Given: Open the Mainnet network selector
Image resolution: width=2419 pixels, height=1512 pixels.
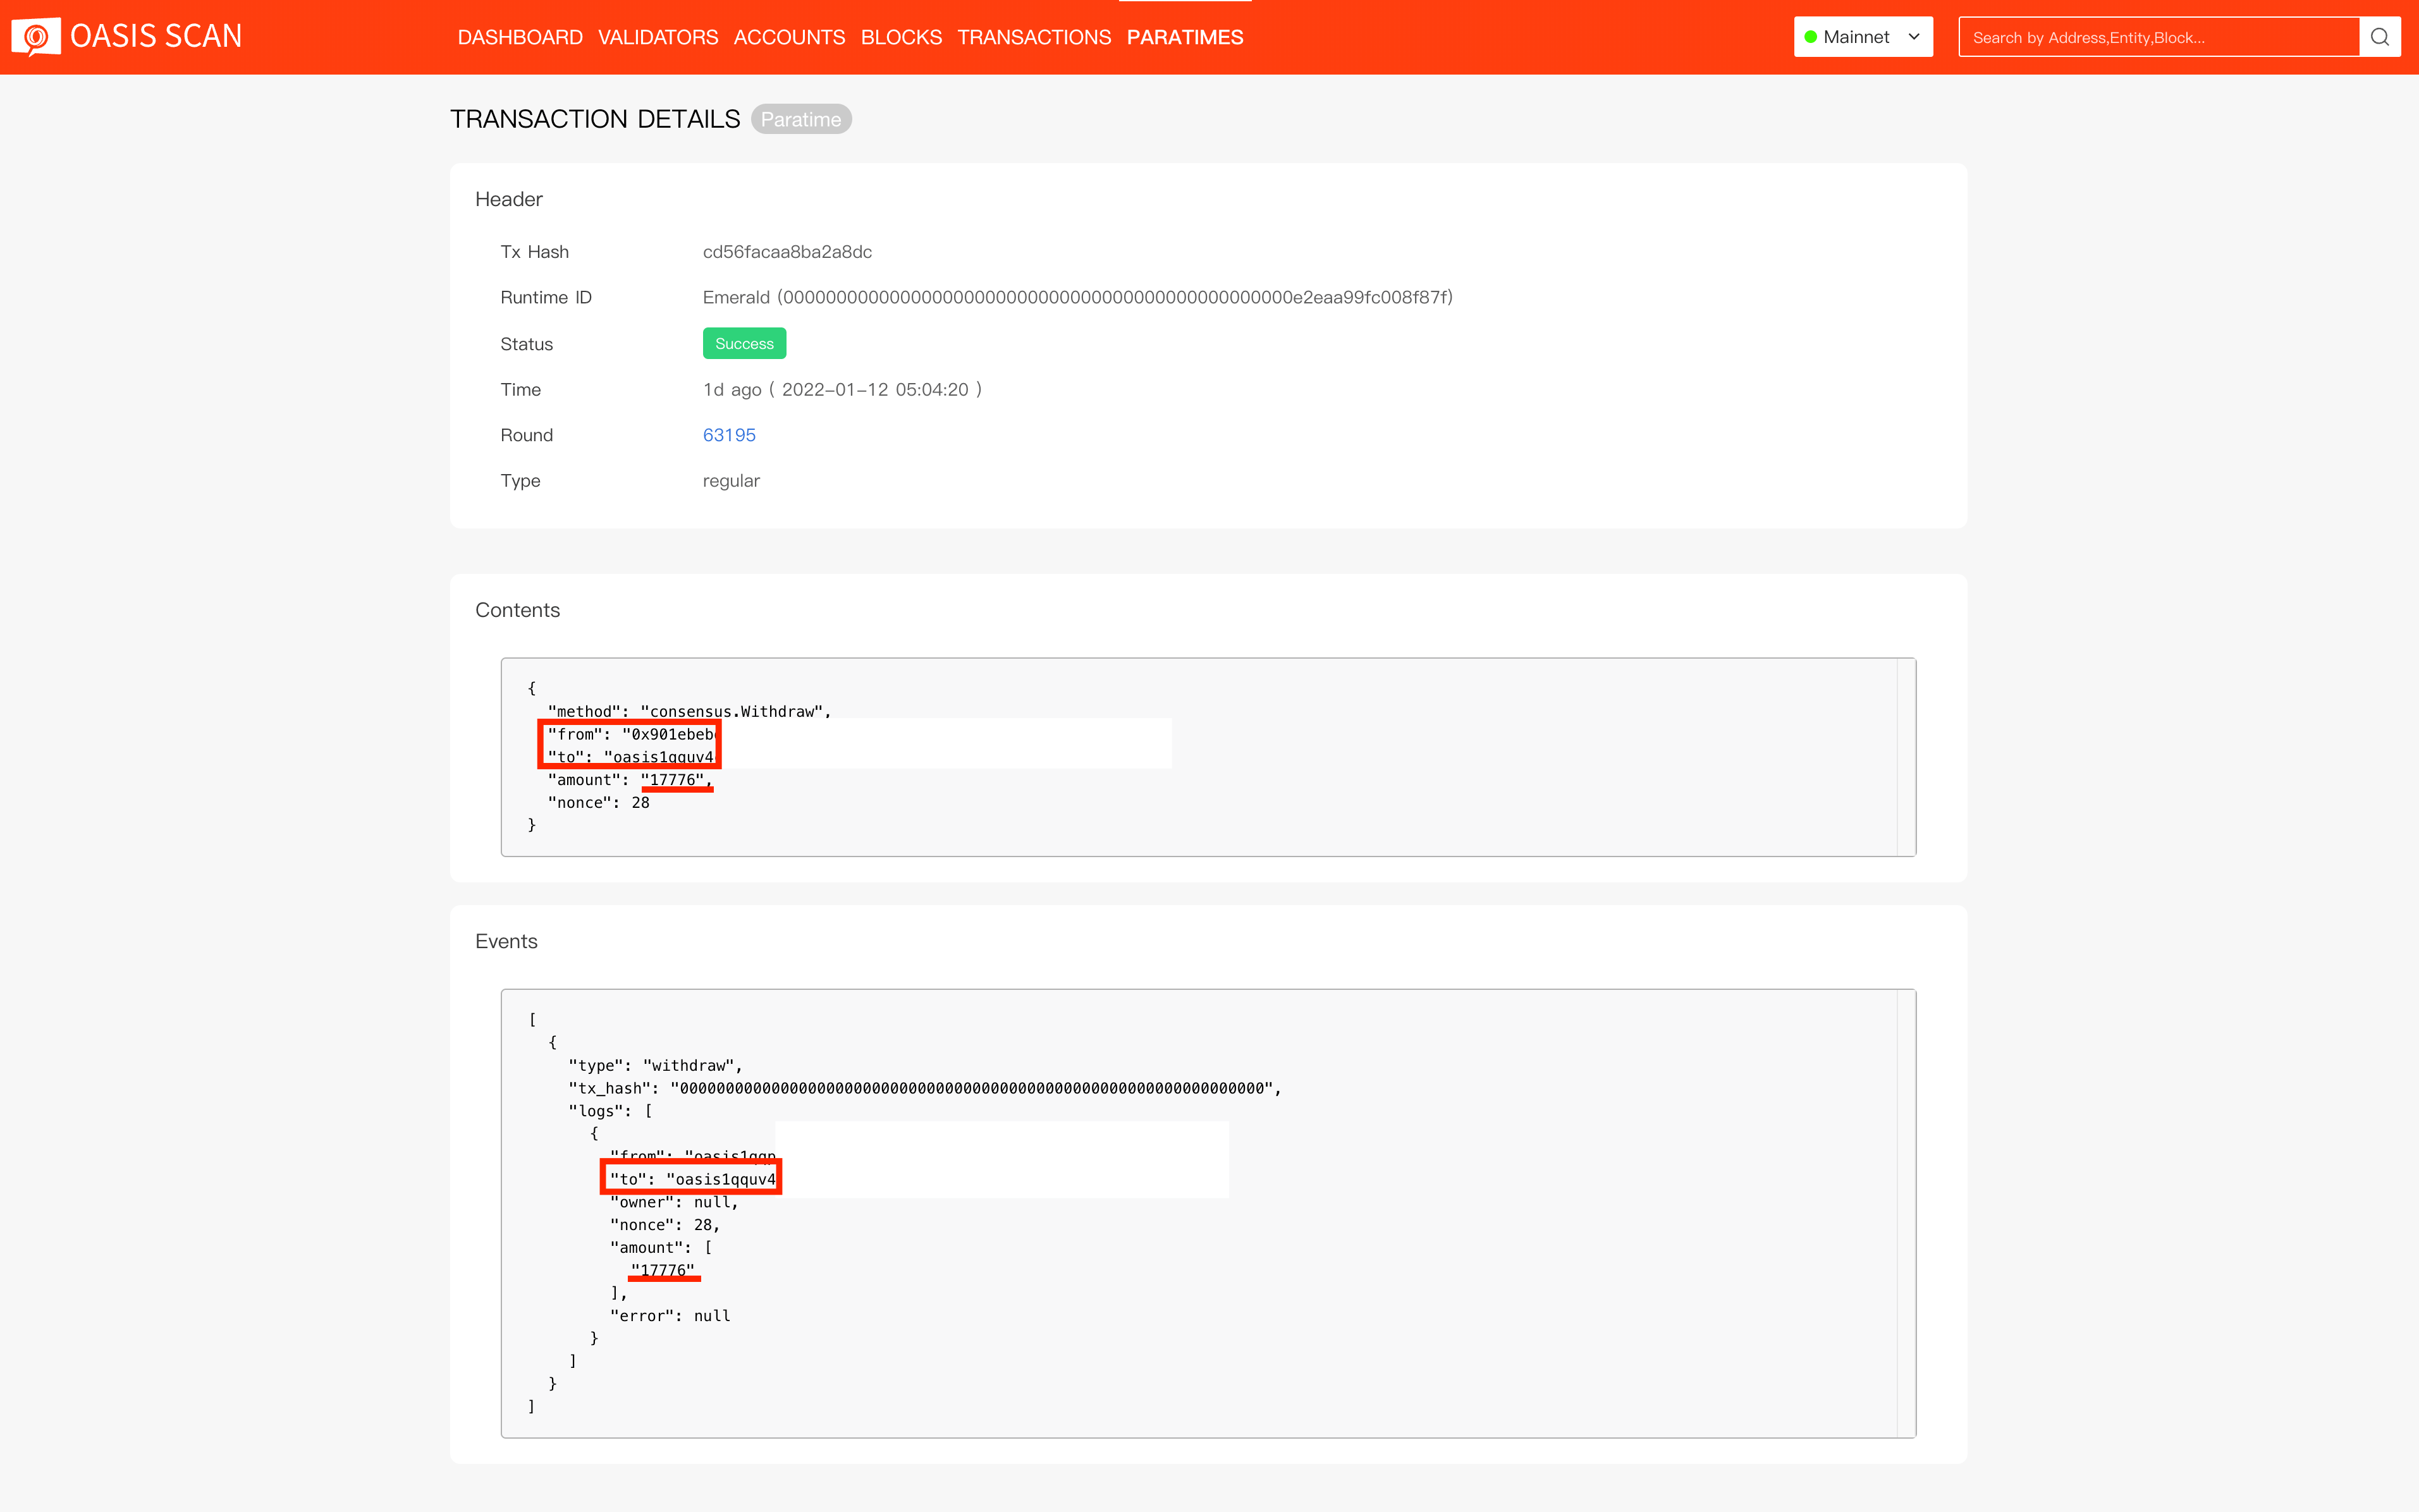Looking at the screenshot, I should (1856, 36).
